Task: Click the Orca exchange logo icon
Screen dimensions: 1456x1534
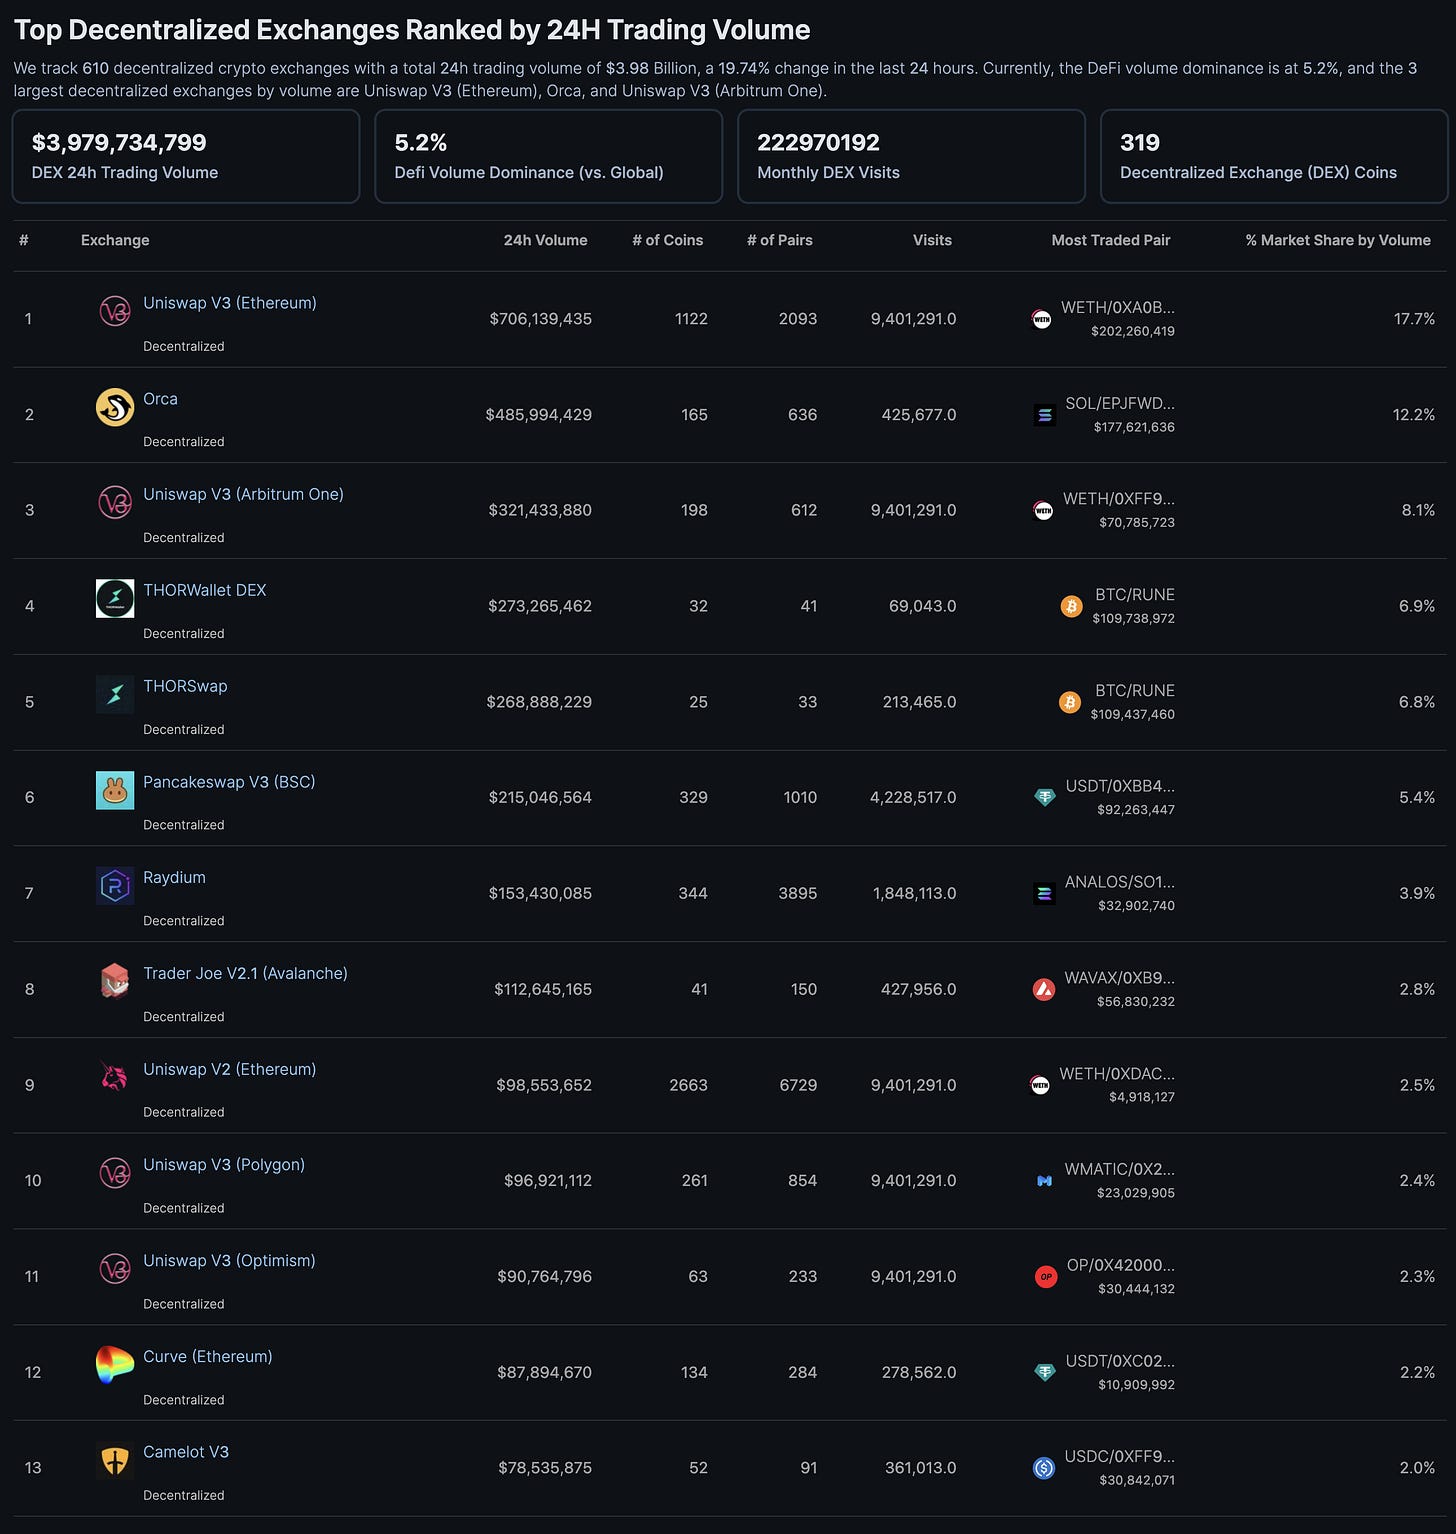Action: [x=115, y=407]
